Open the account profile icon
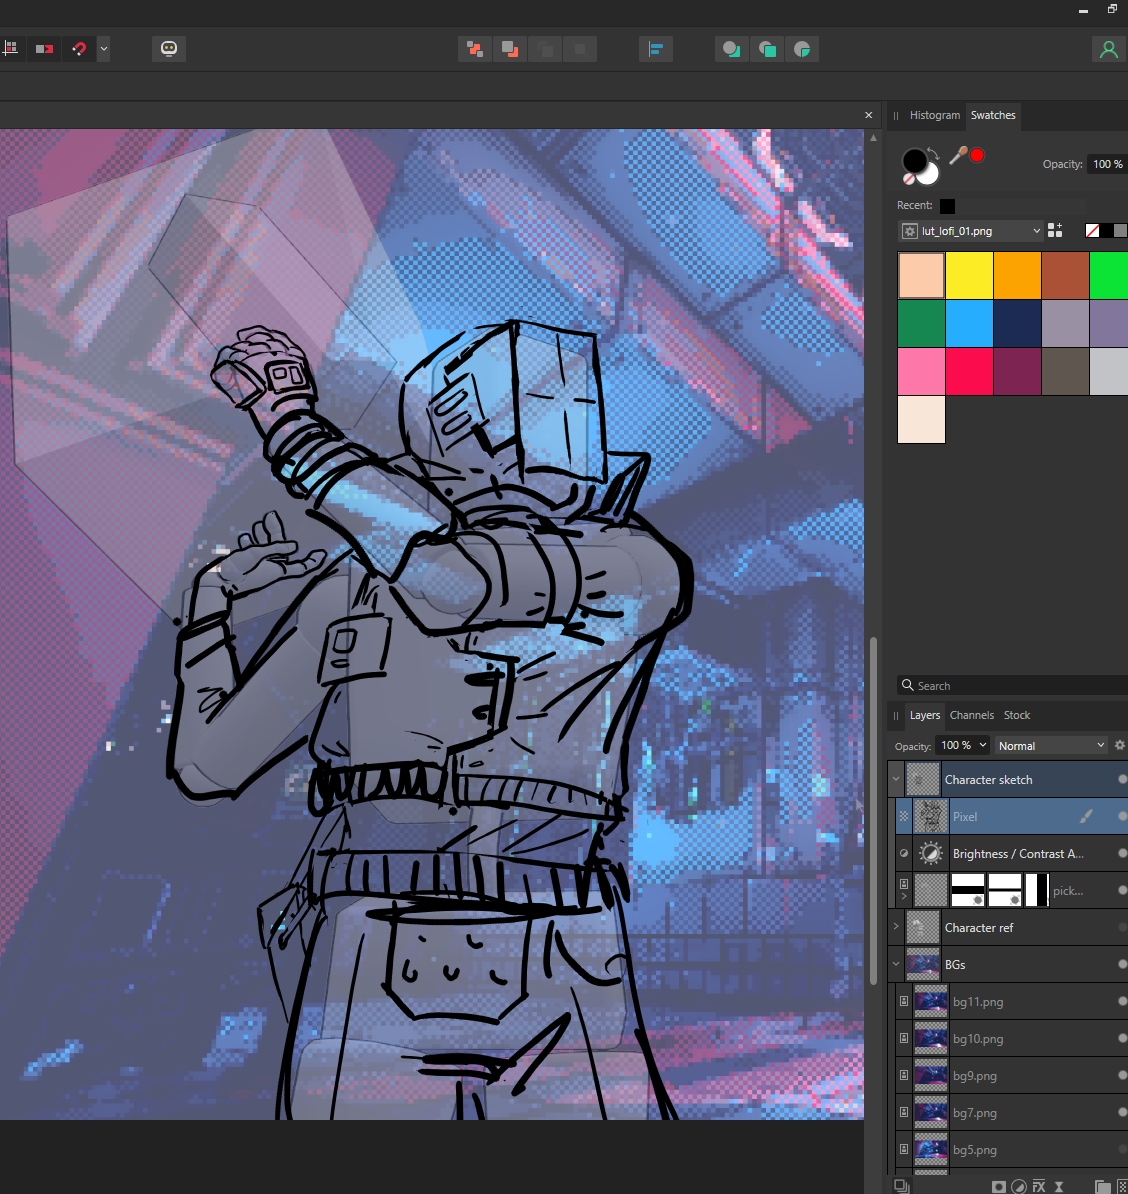 click(x=1108, y=49)
